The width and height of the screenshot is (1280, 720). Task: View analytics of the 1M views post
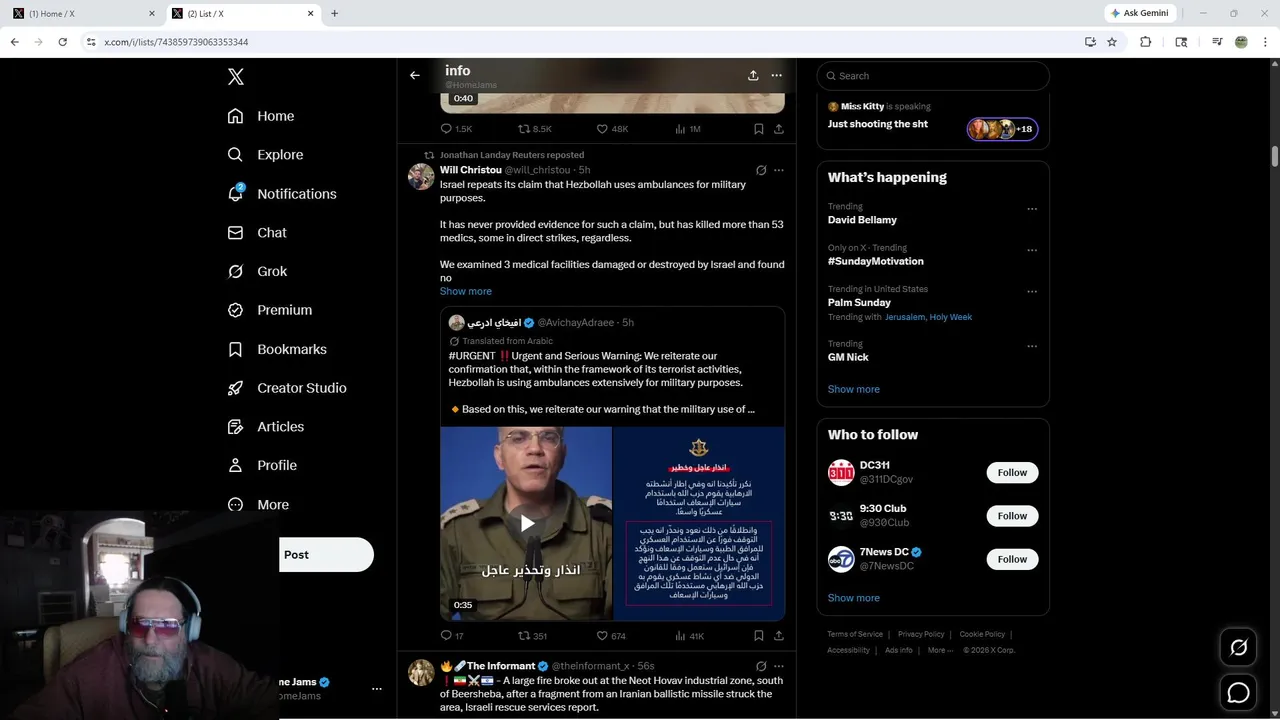pyautogui.click(x=688, y=129)
